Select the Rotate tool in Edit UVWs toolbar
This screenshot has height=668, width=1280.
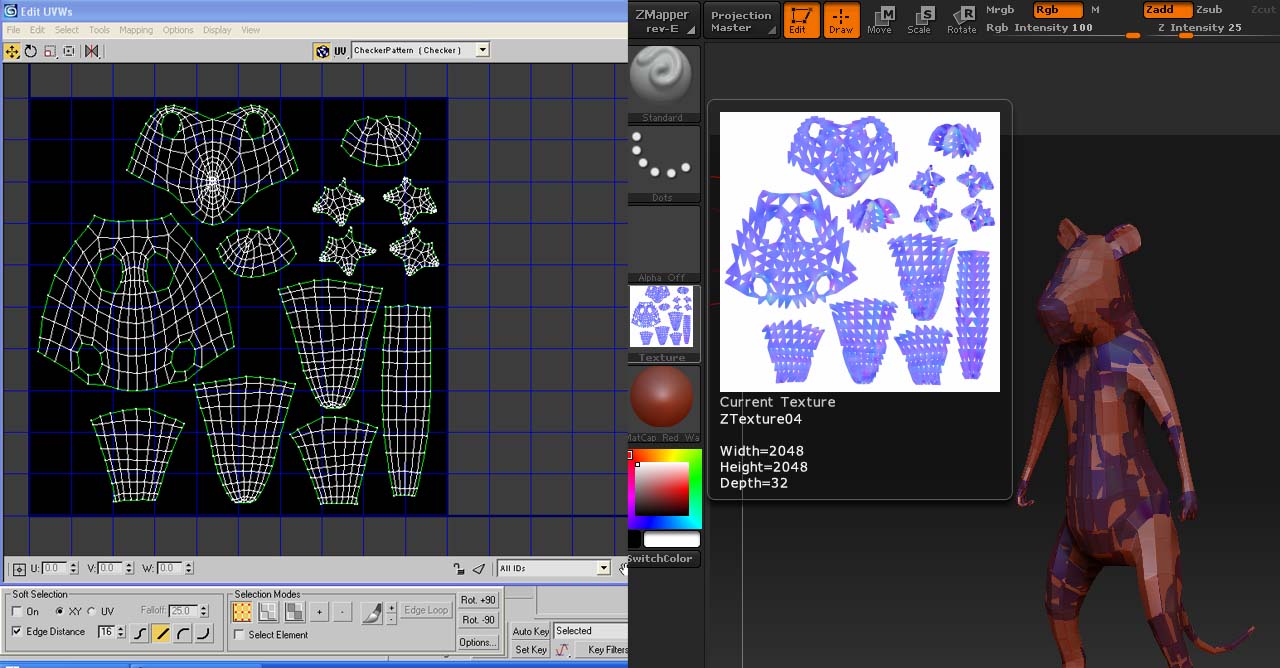point(31,51)
